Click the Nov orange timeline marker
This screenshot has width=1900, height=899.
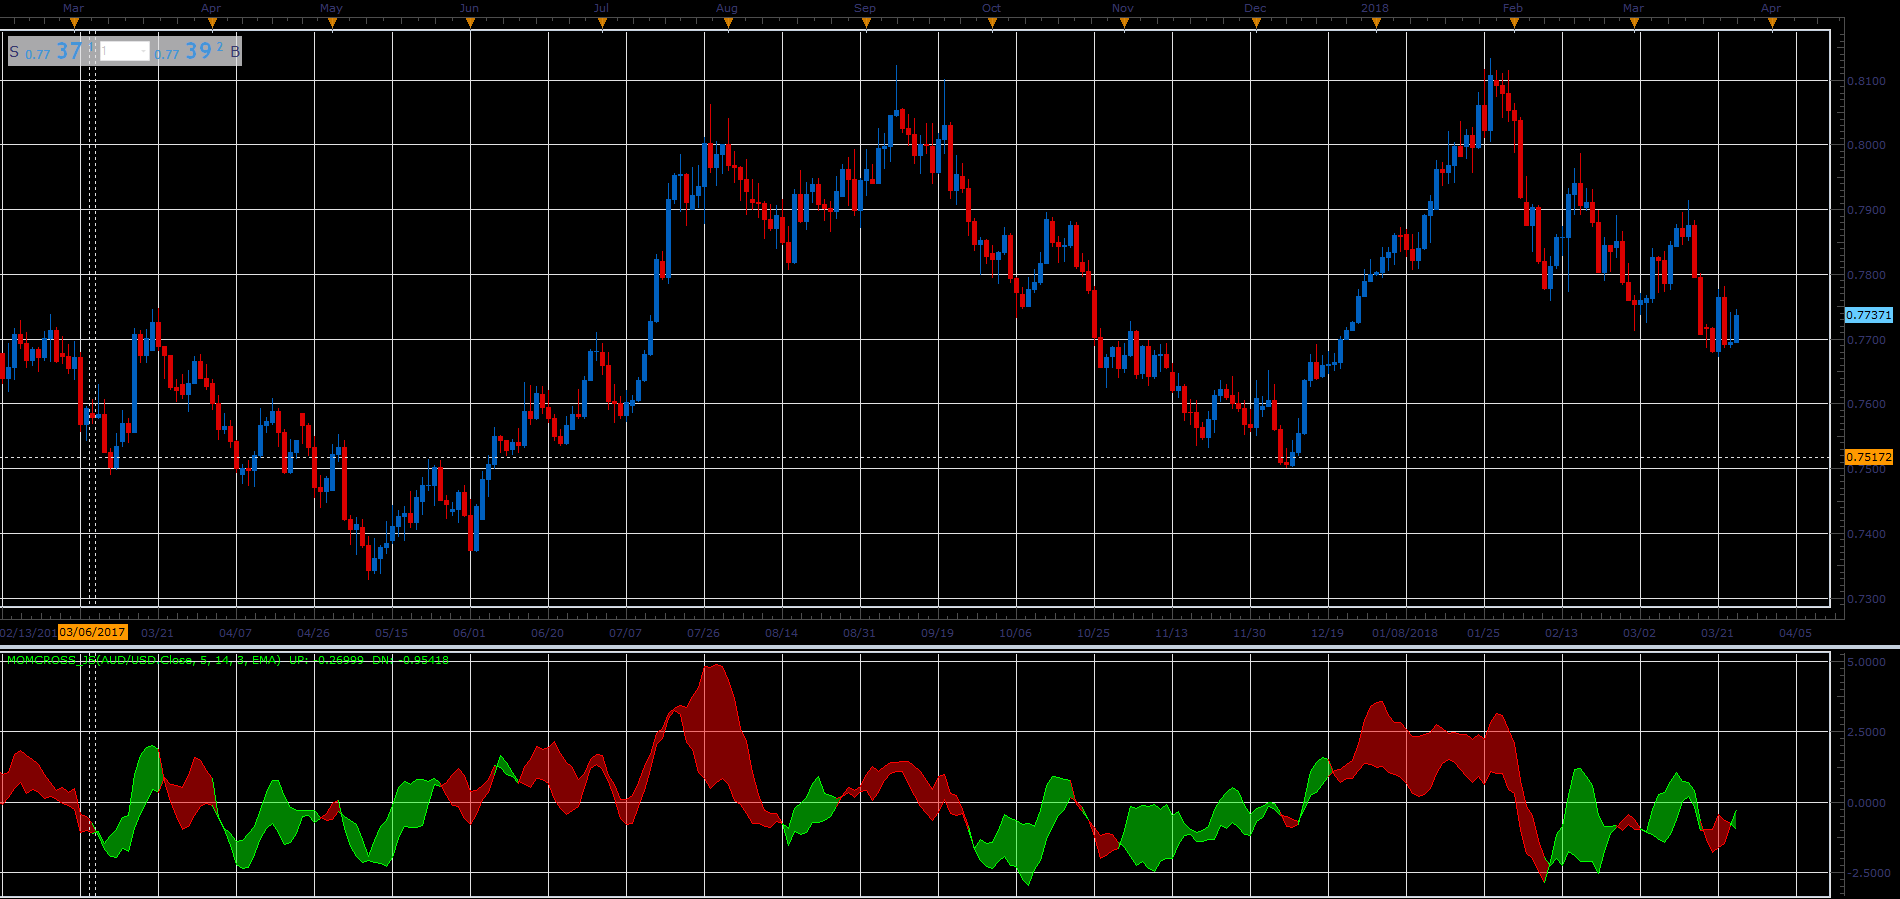point(1124,24)
